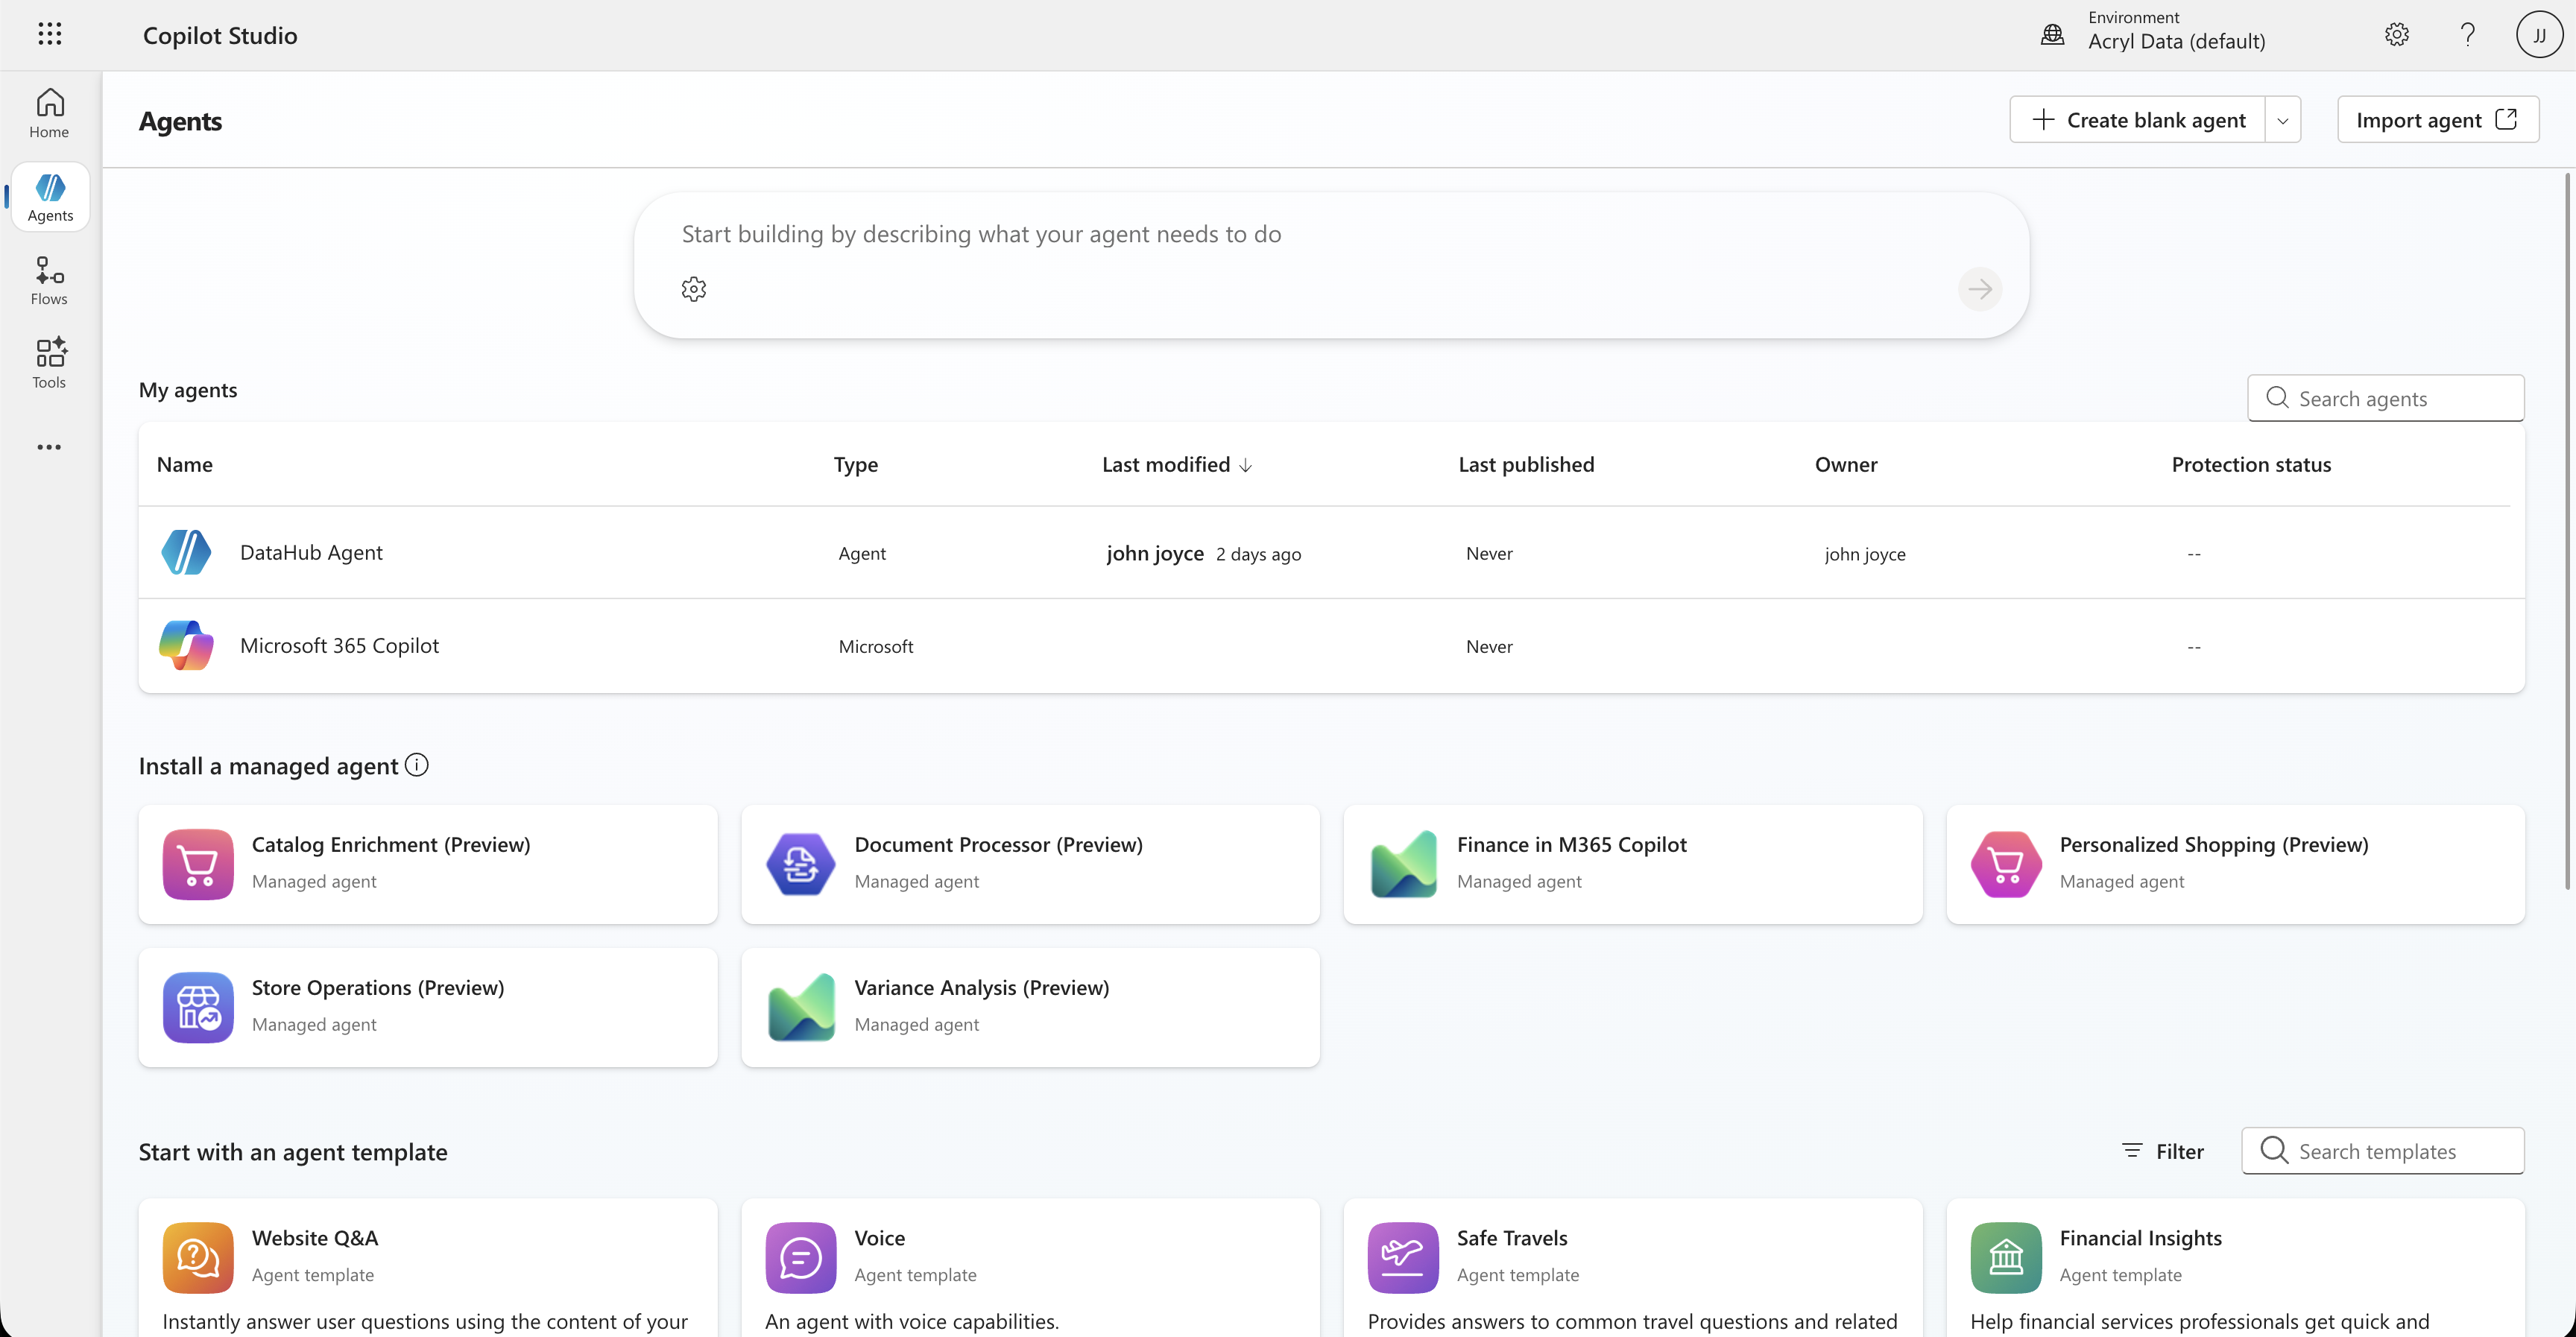
Task: Click the info icon beside Install a managed agent
Action: [417, 765]
